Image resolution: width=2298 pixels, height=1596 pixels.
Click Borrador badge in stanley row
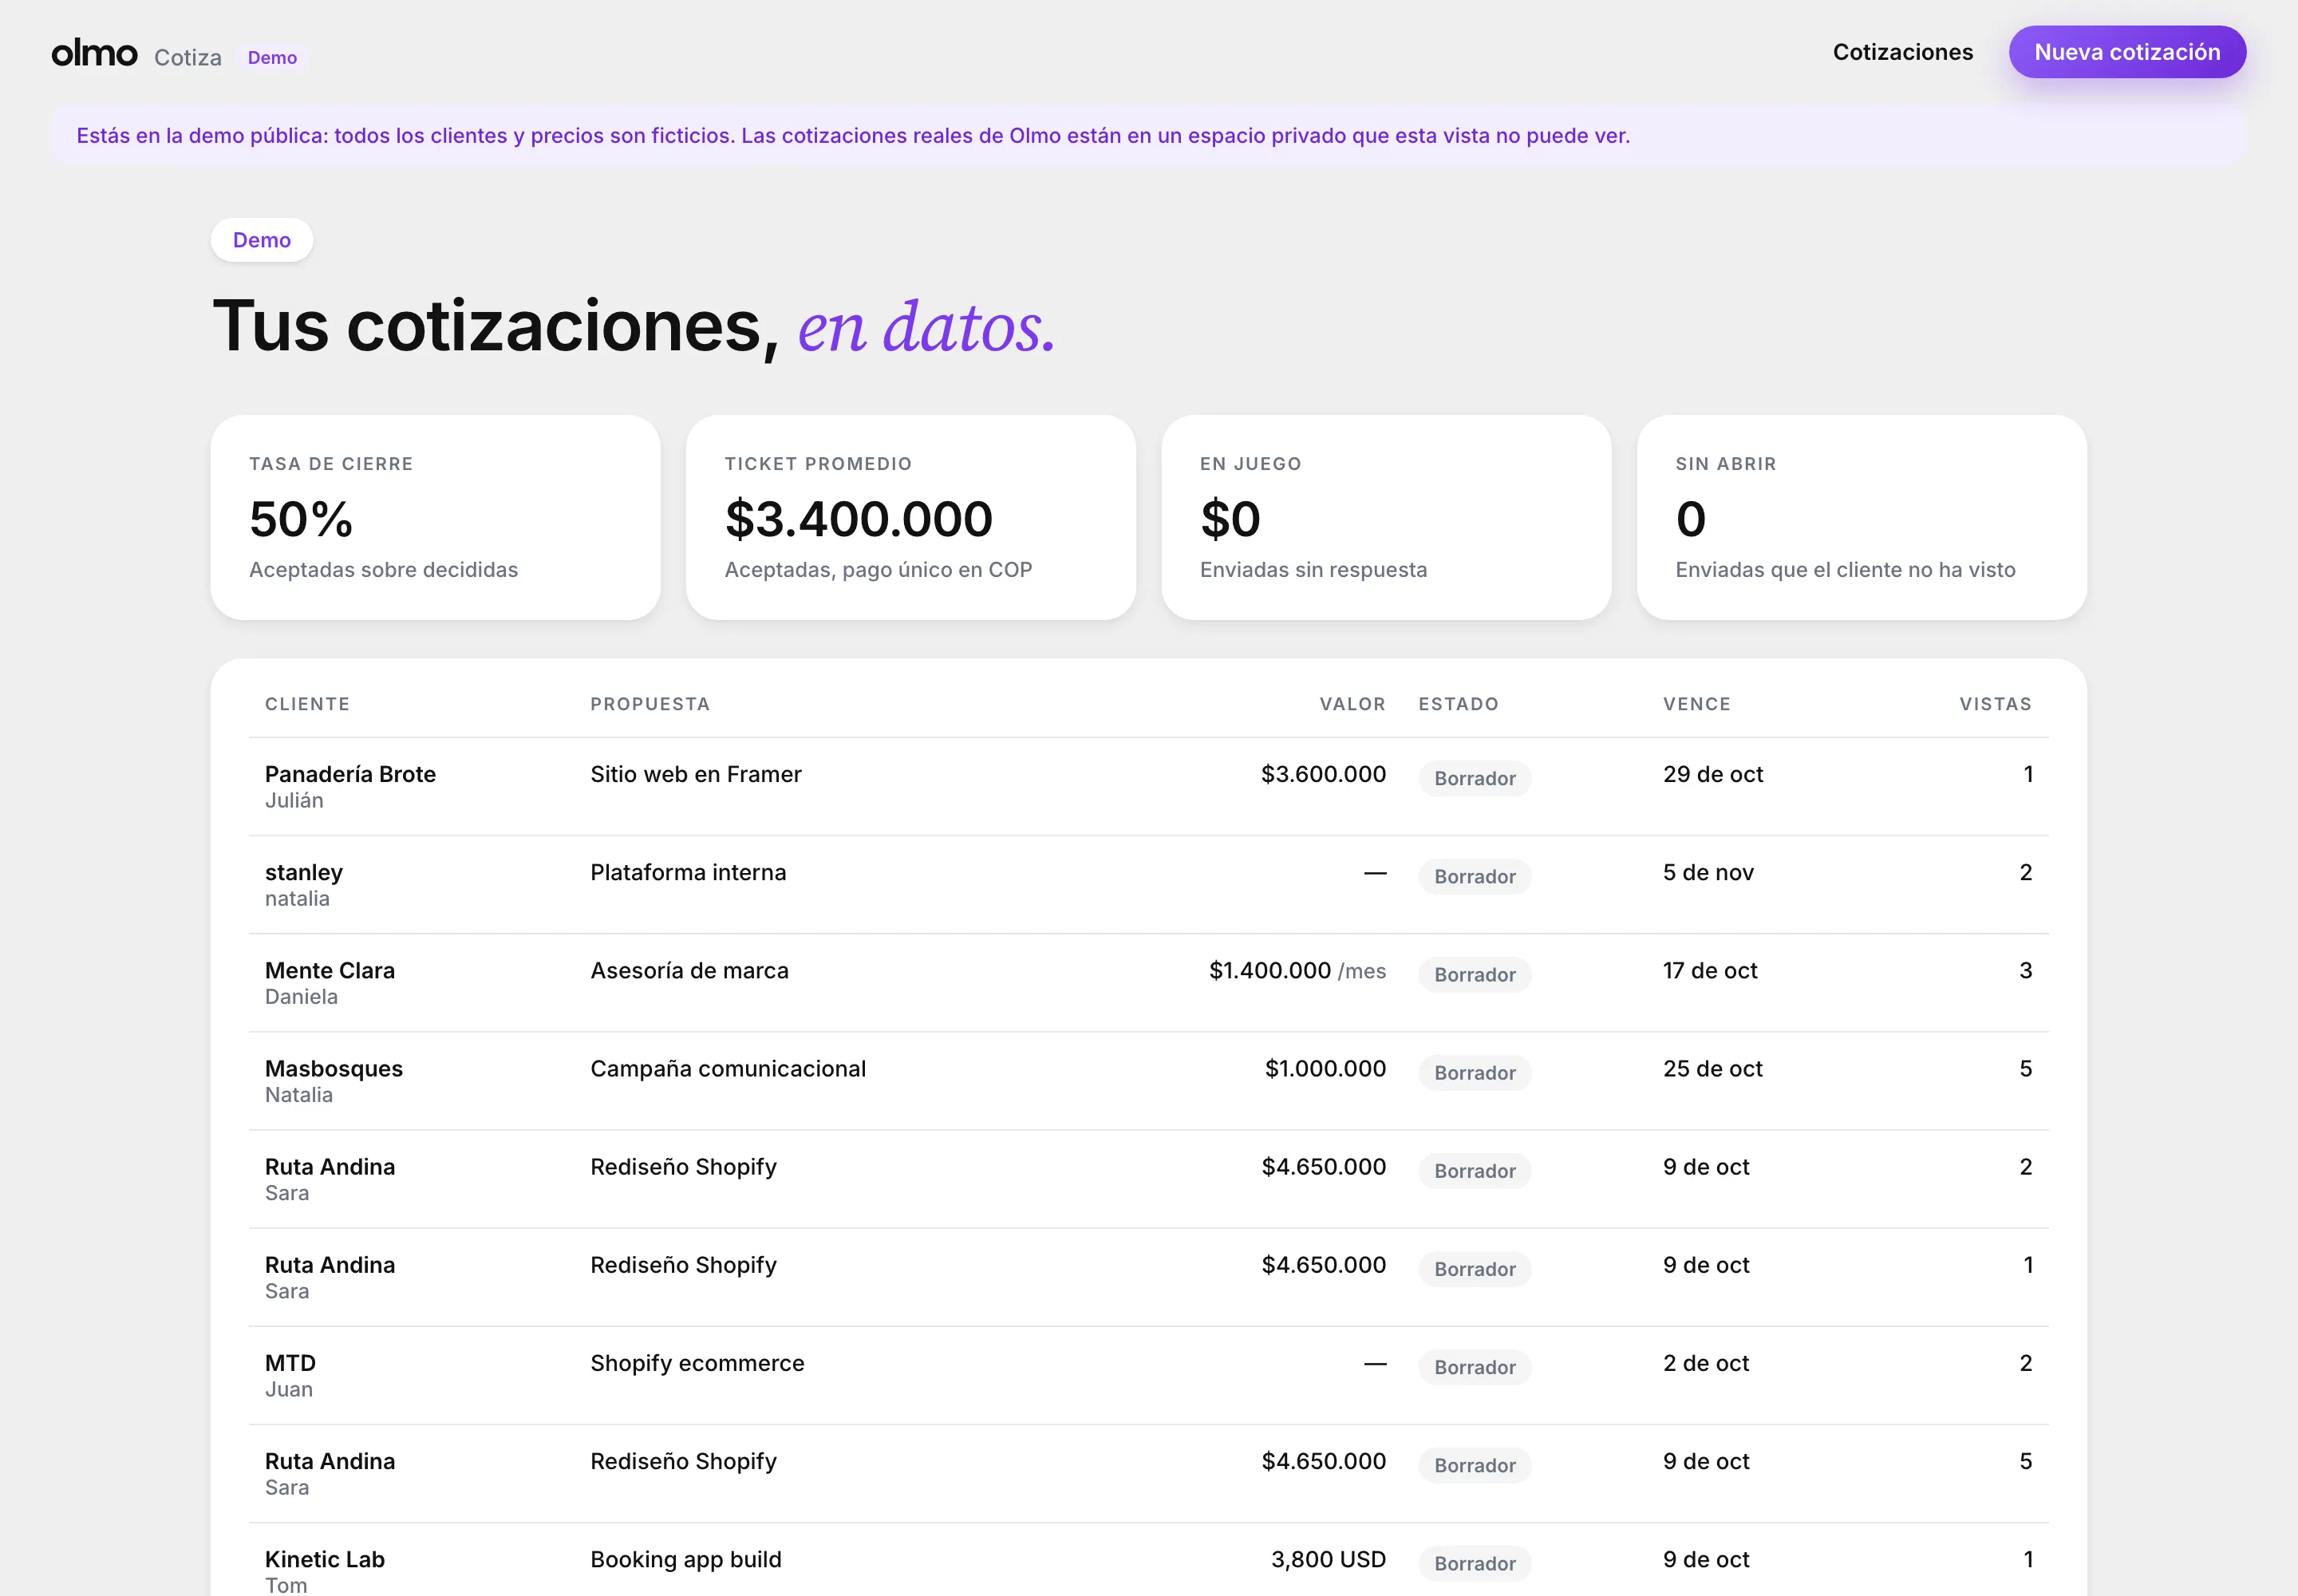click(1474, 876)
